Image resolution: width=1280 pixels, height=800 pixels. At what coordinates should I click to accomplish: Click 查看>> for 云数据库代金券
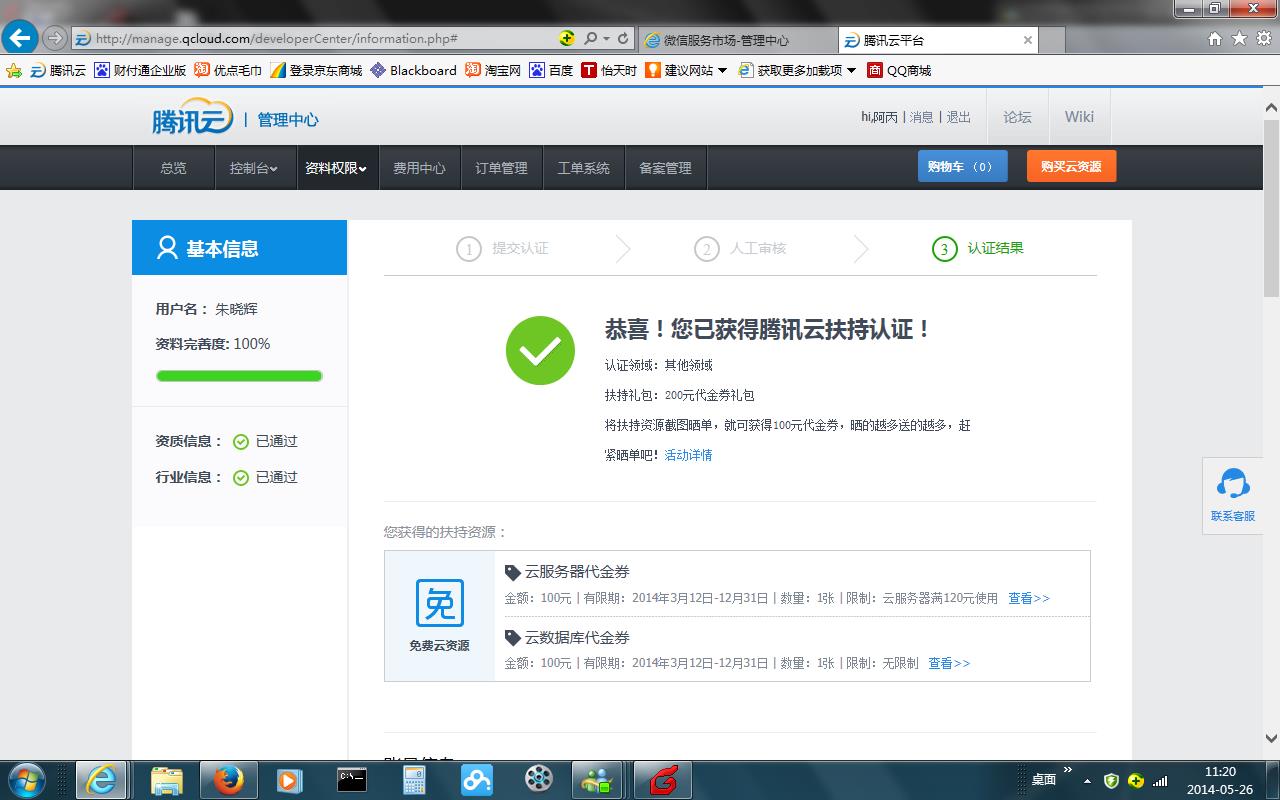[949, 663]
